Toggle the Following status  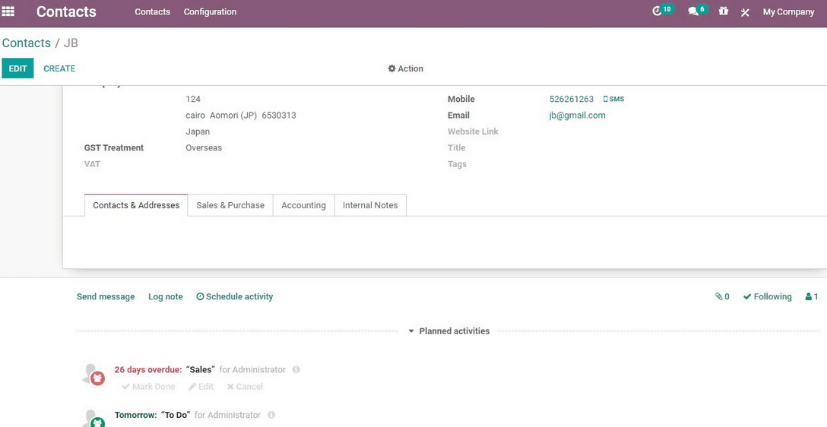767,297
